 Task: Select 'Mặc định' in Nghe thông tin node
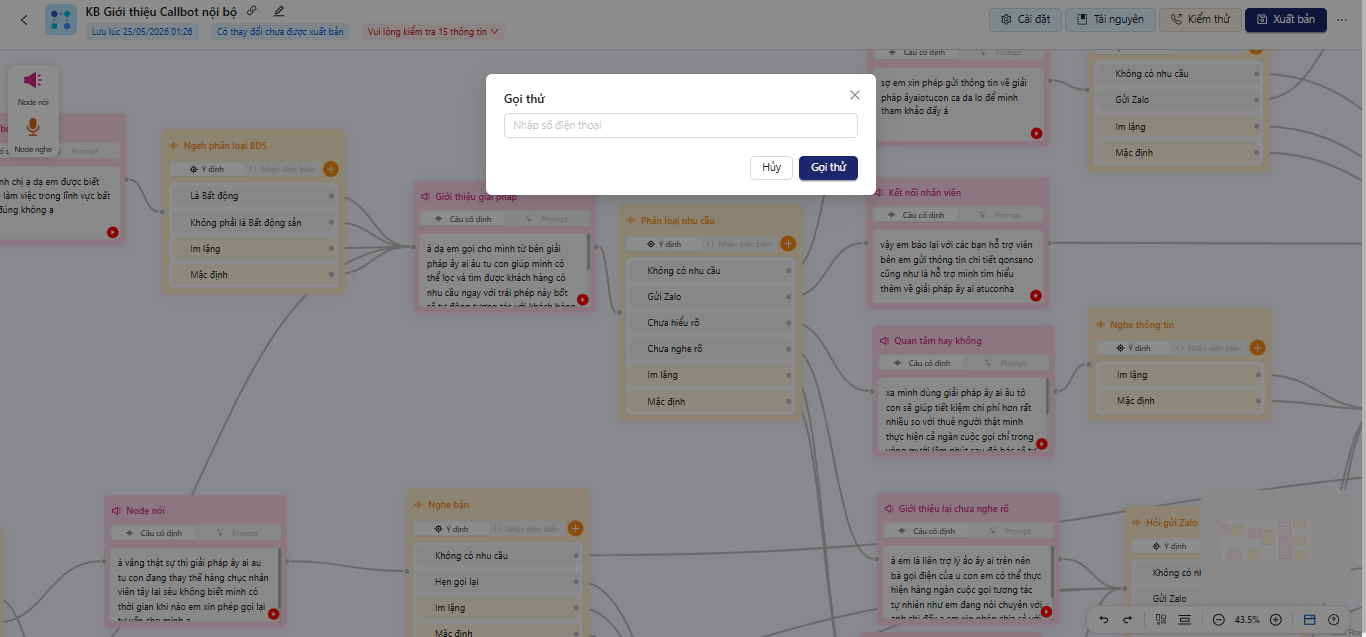(1180, 401)
